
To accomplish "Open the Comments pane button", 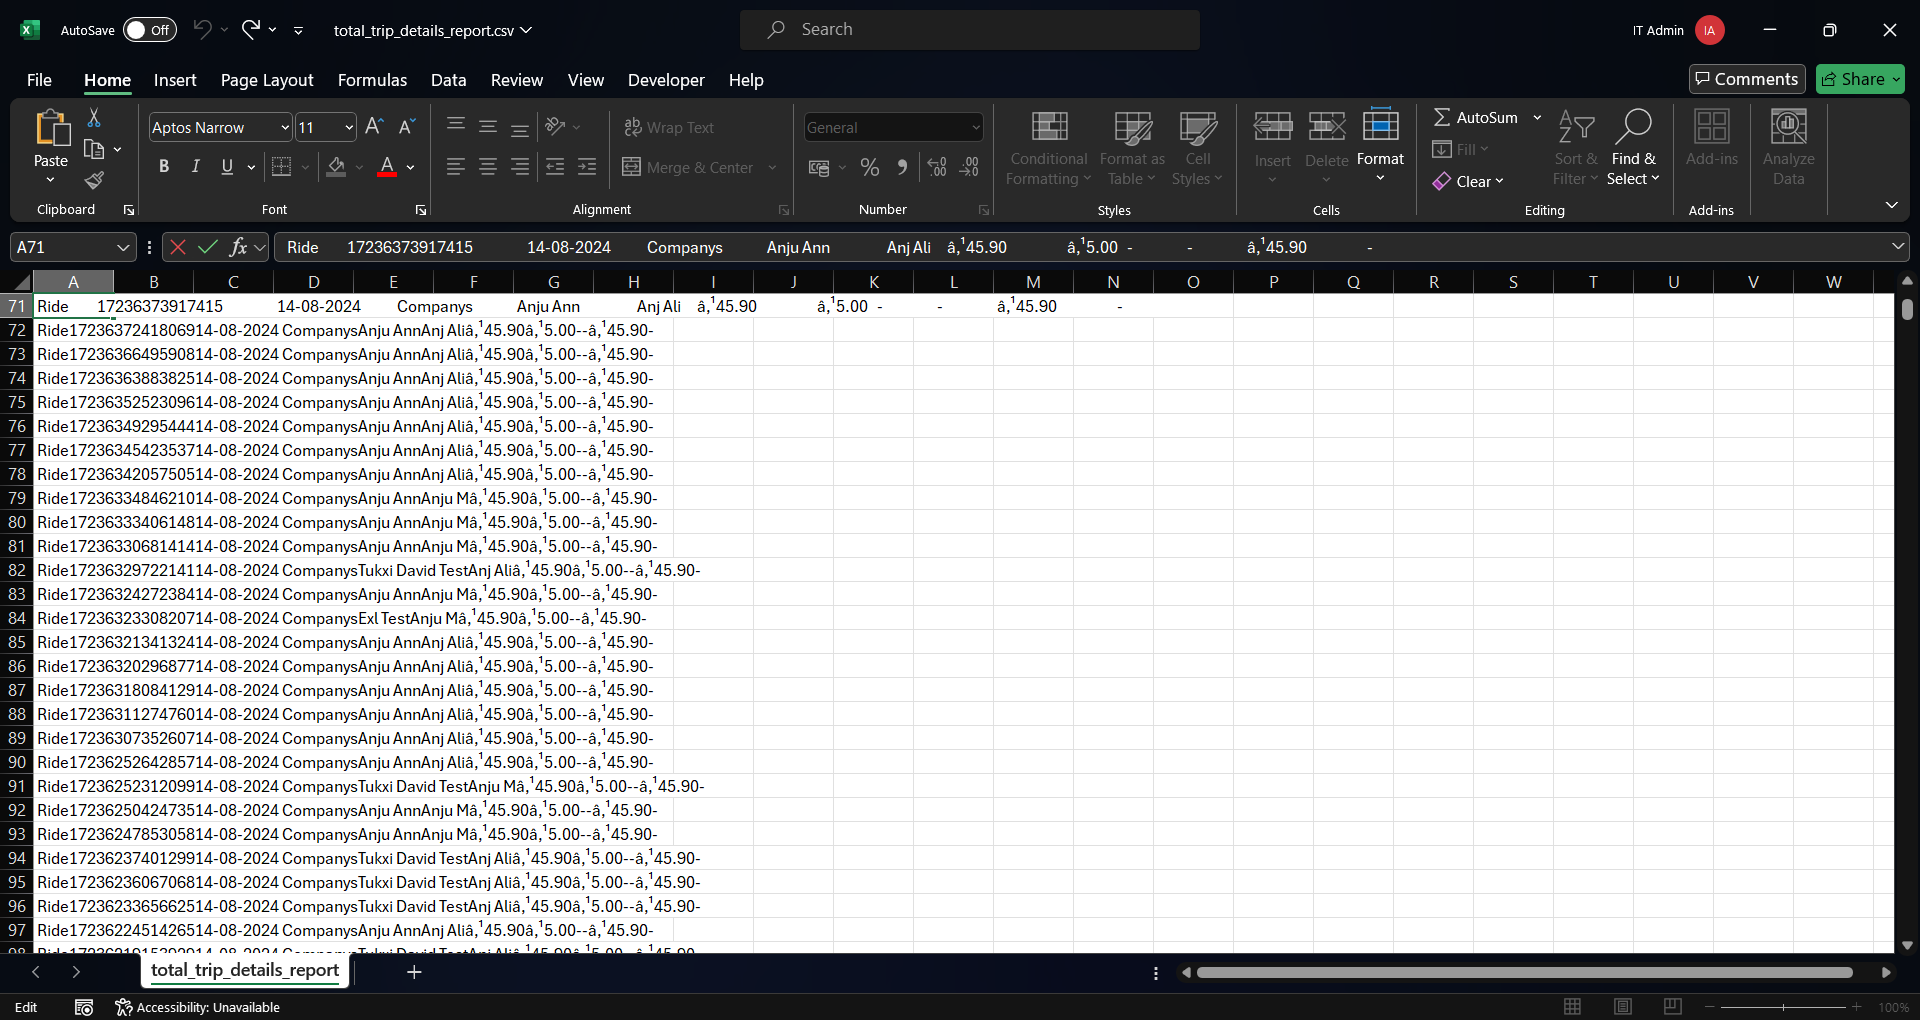I will click(1747, 79).
